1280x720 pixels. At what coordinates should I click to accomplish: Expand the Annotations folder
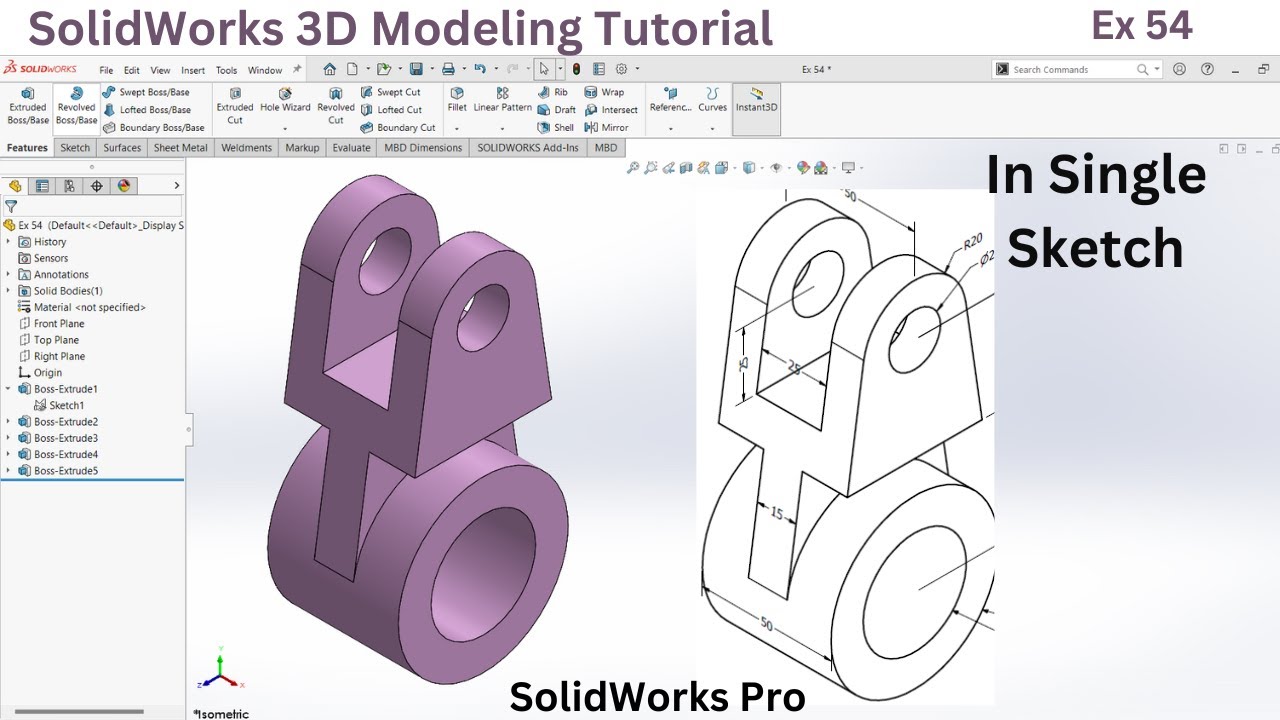[9, 274]
